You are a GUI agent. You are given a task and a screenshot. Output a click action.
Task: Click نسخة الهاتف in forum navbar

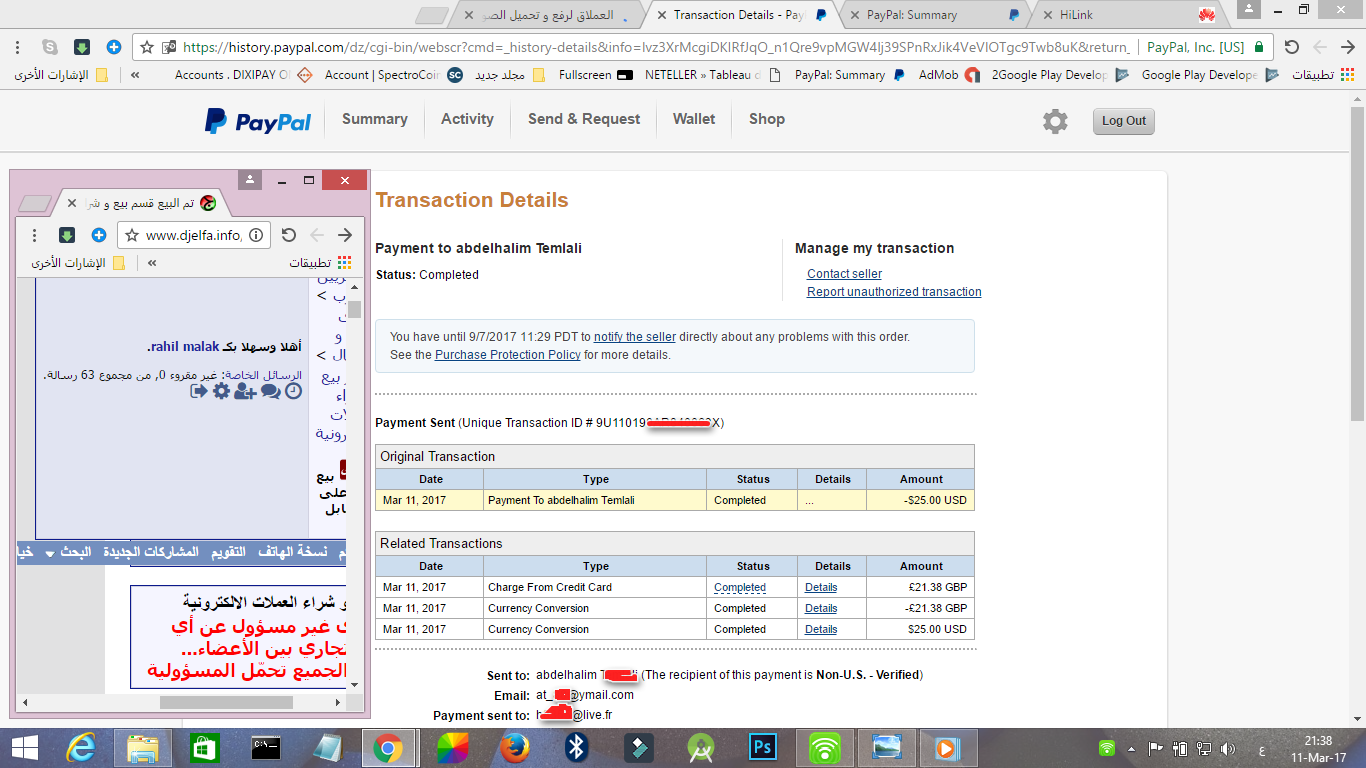293,552
